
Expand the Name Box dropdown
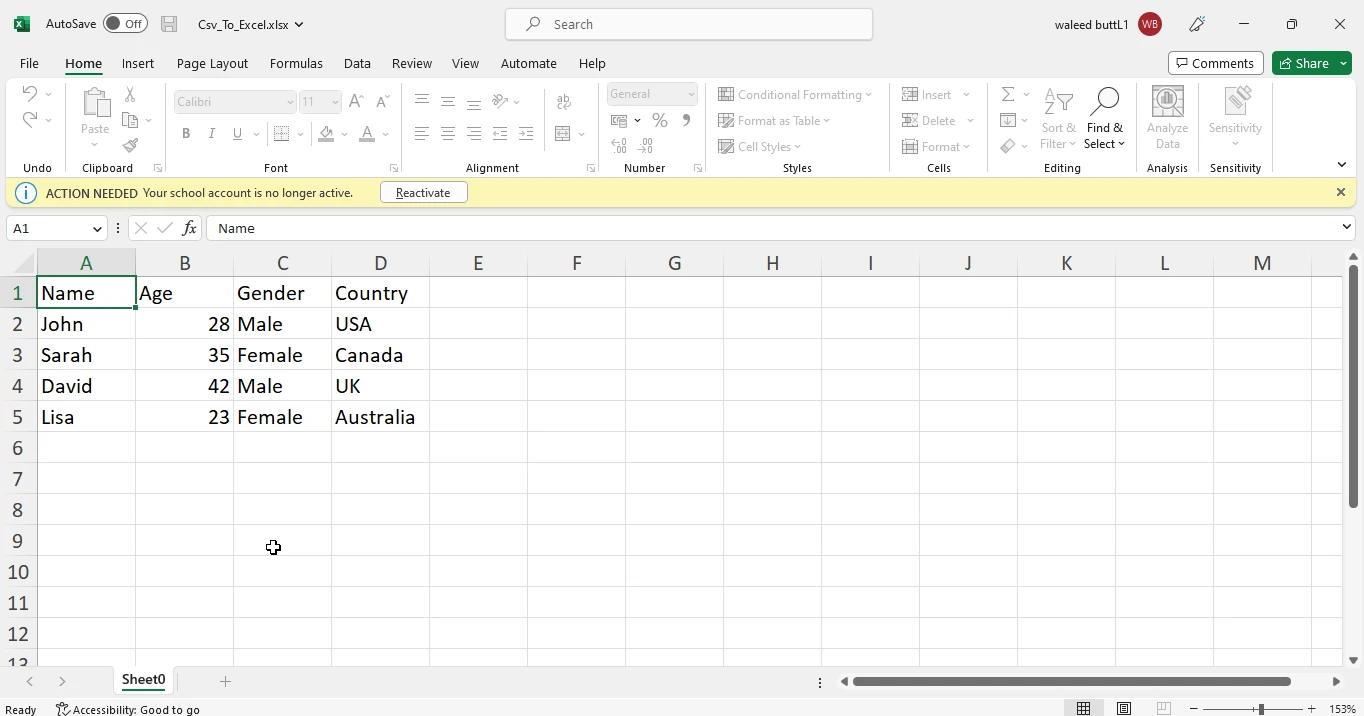(x=97, y=229)
